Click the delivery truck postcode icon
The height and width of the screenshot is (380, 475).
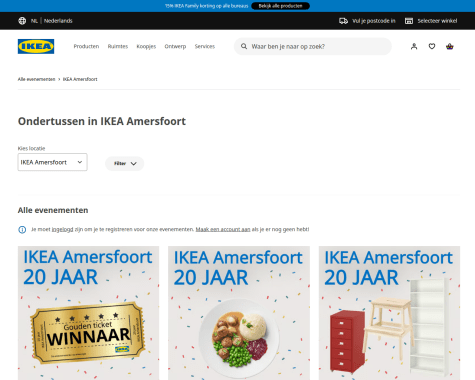(343, 21)
